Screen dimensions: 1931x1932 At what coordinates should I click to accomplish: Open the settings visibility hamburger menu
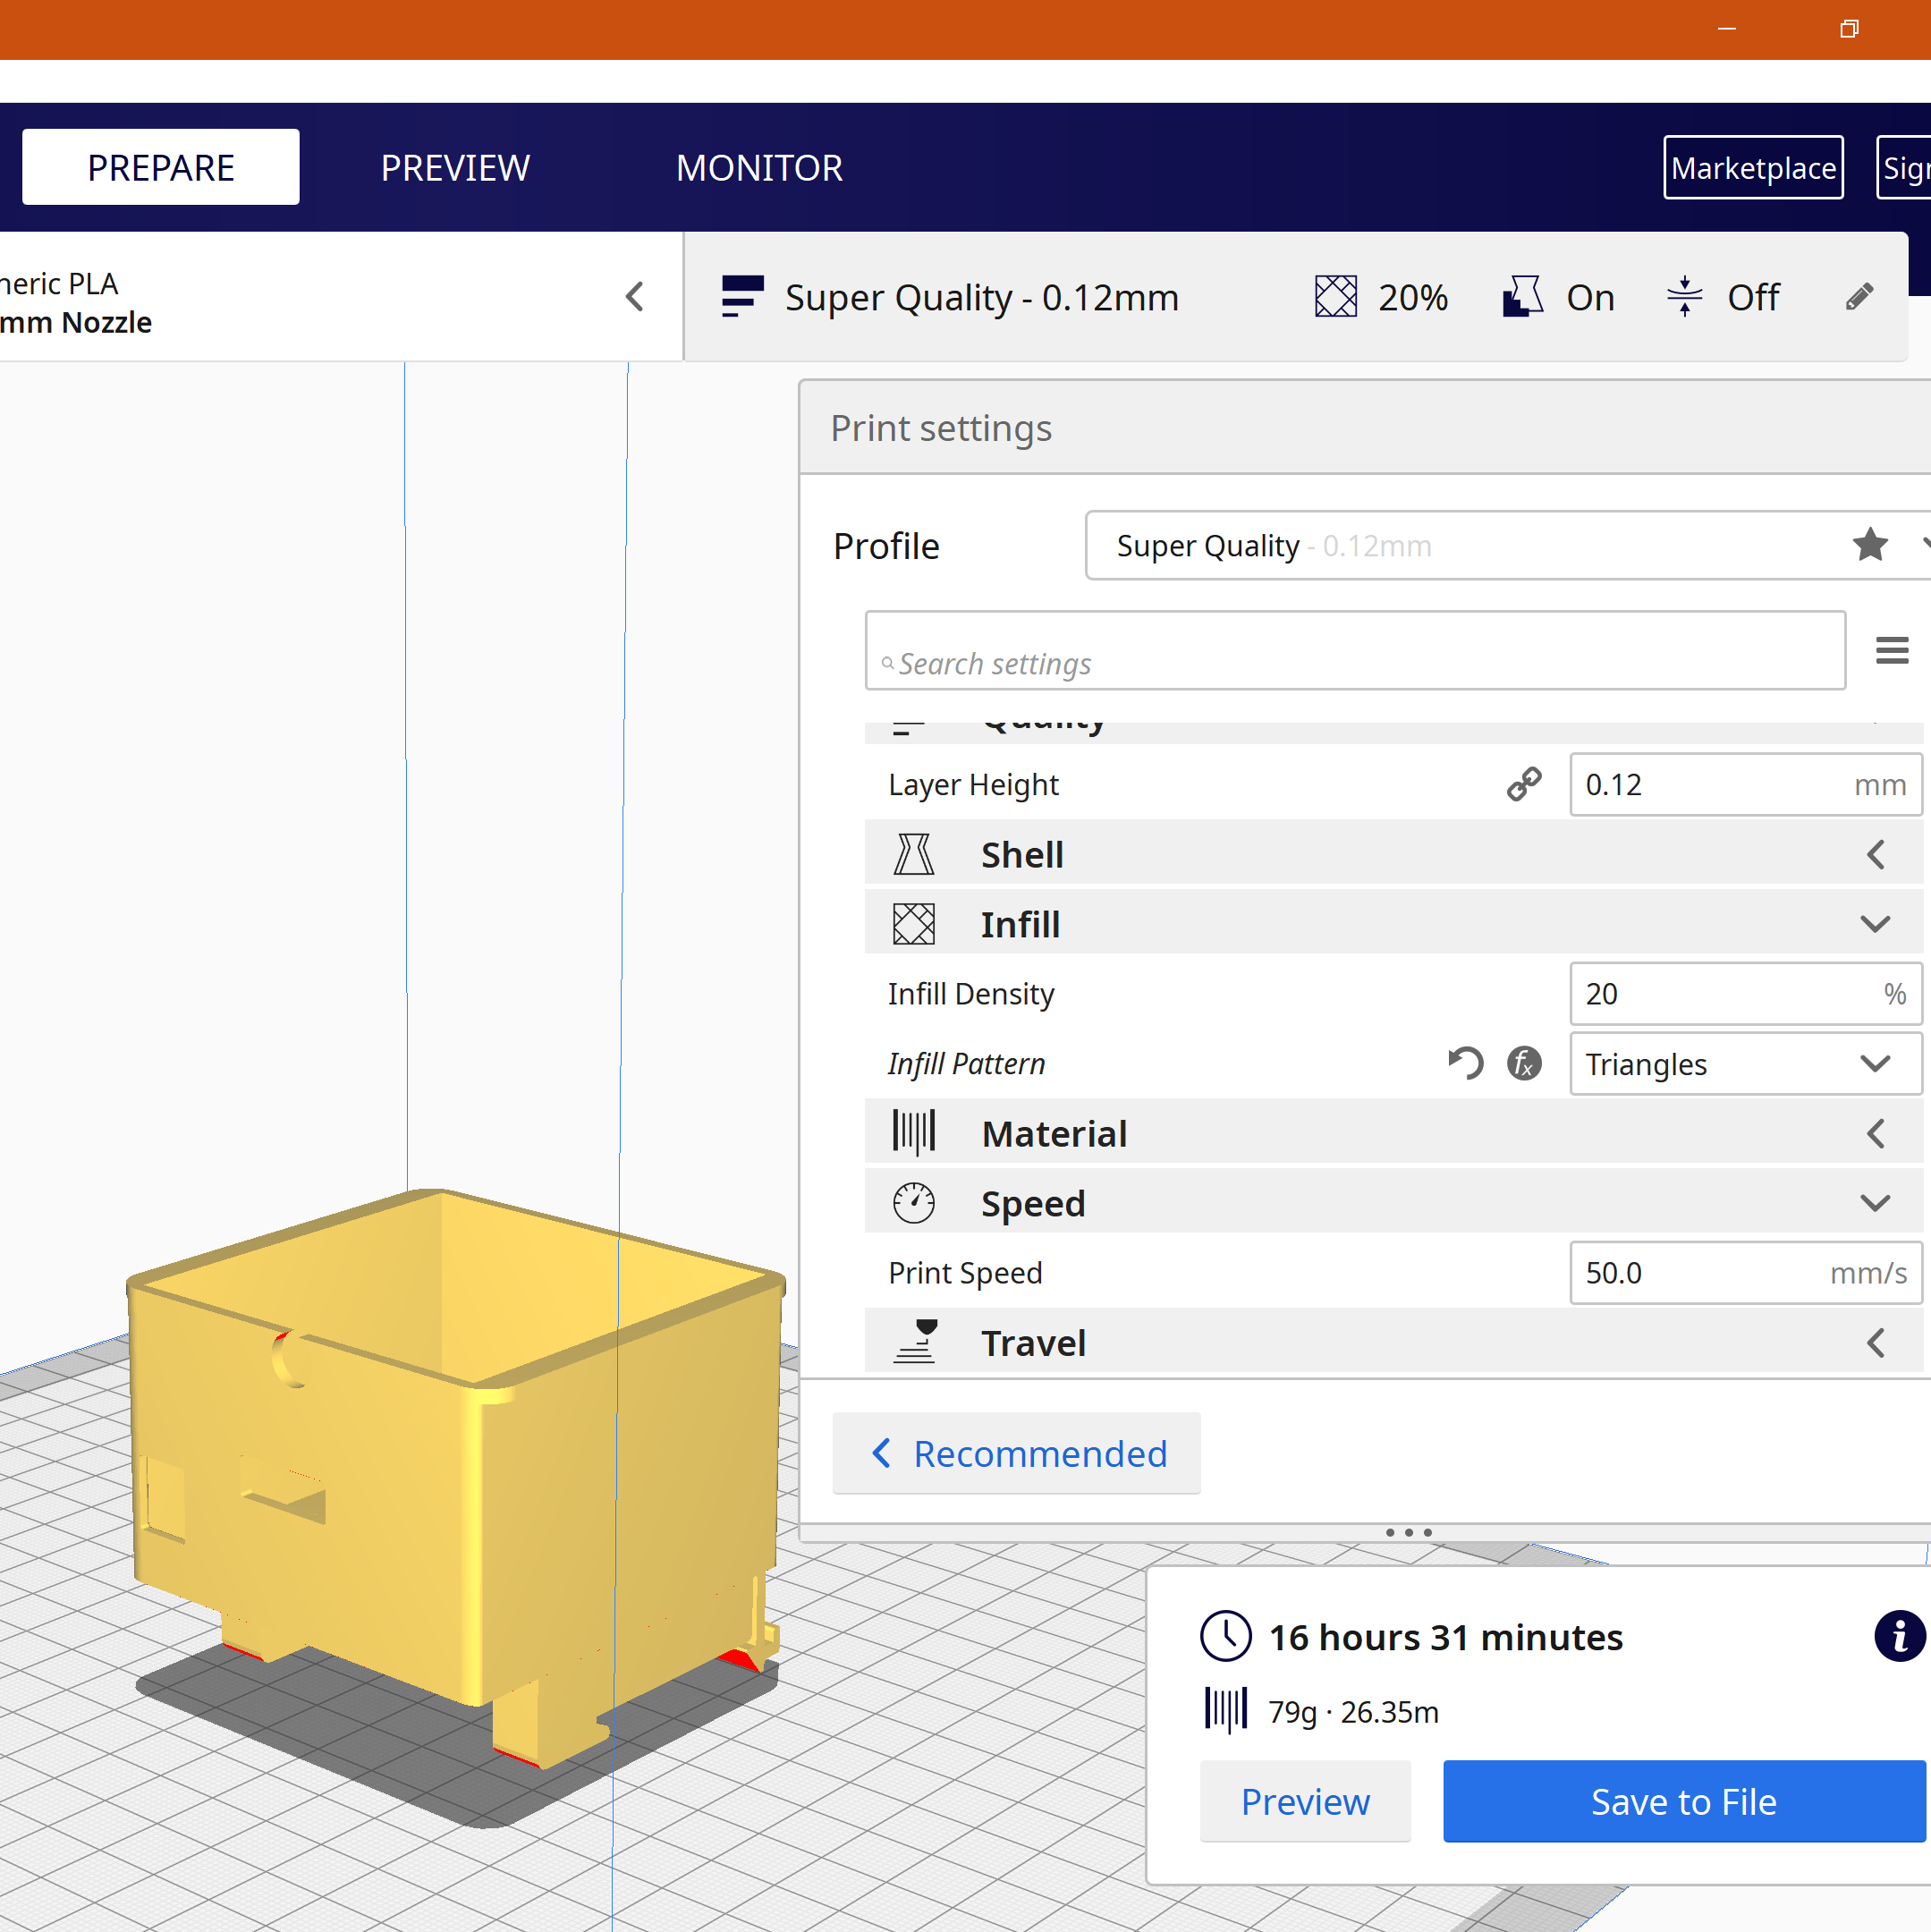coord(1891,650)
